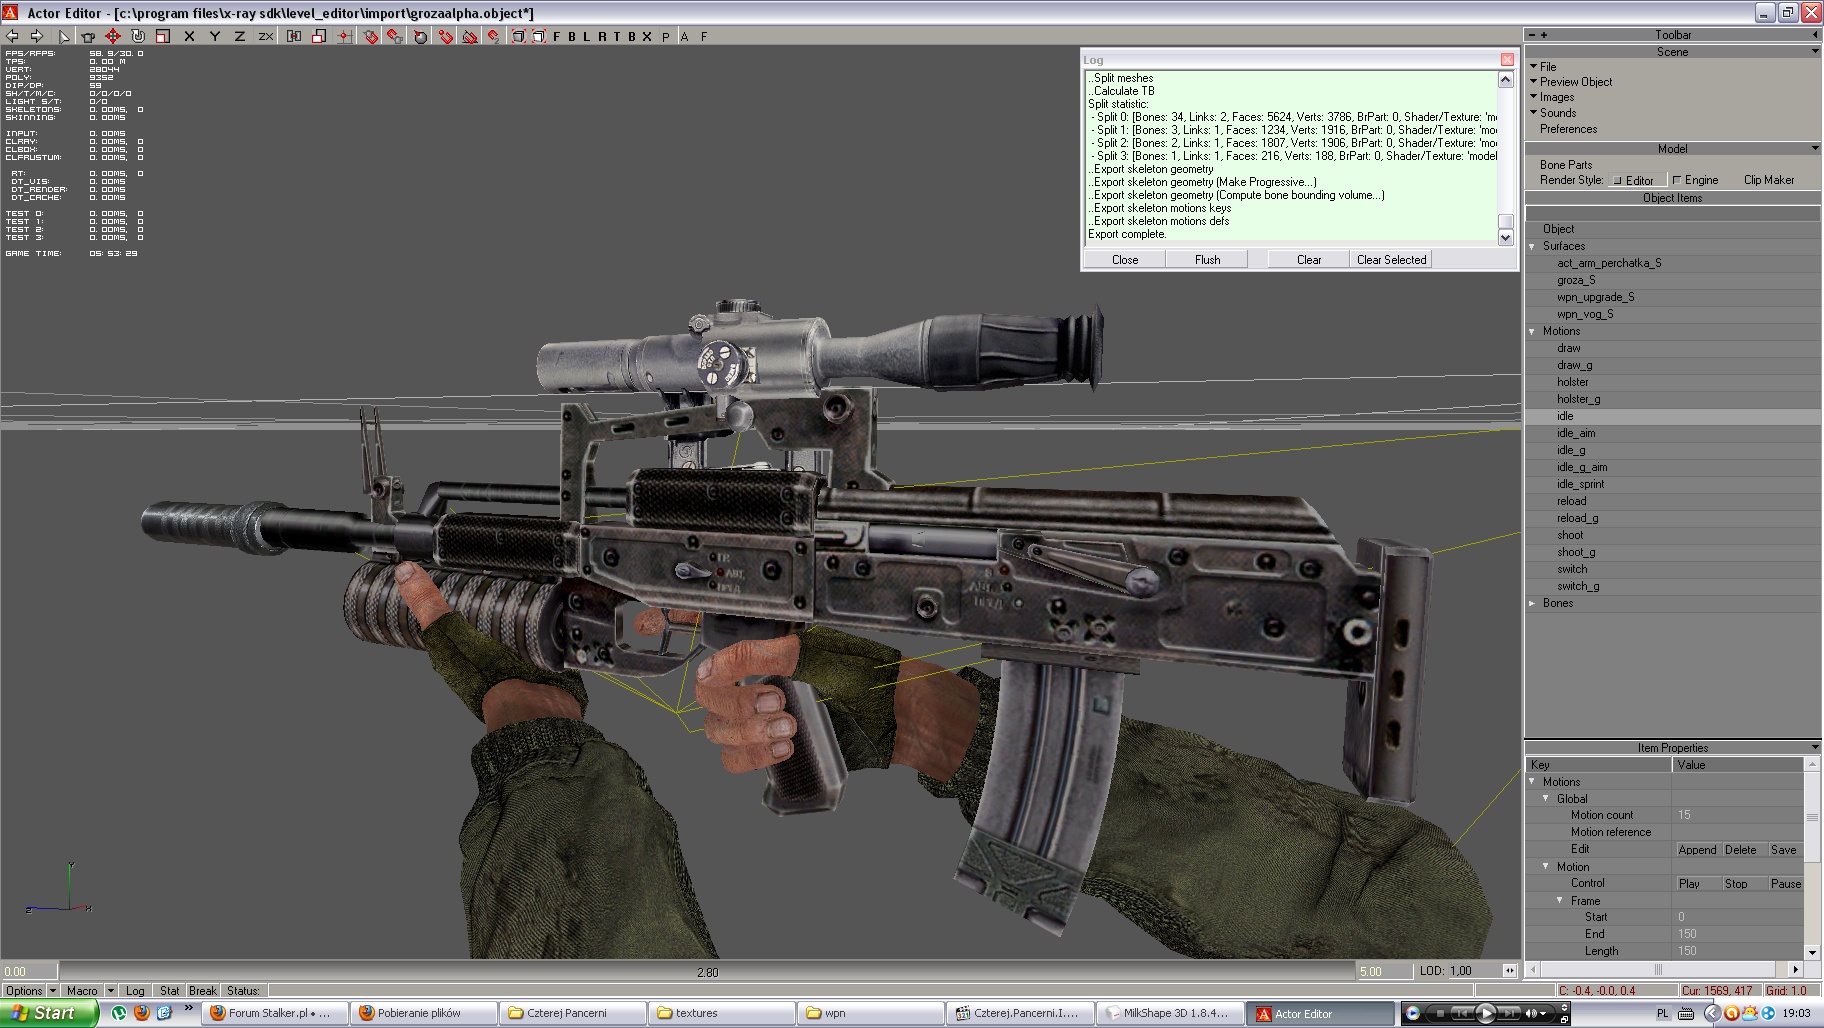Choose the rotate tool icon

pyautogui.click(x=138, y=36)
